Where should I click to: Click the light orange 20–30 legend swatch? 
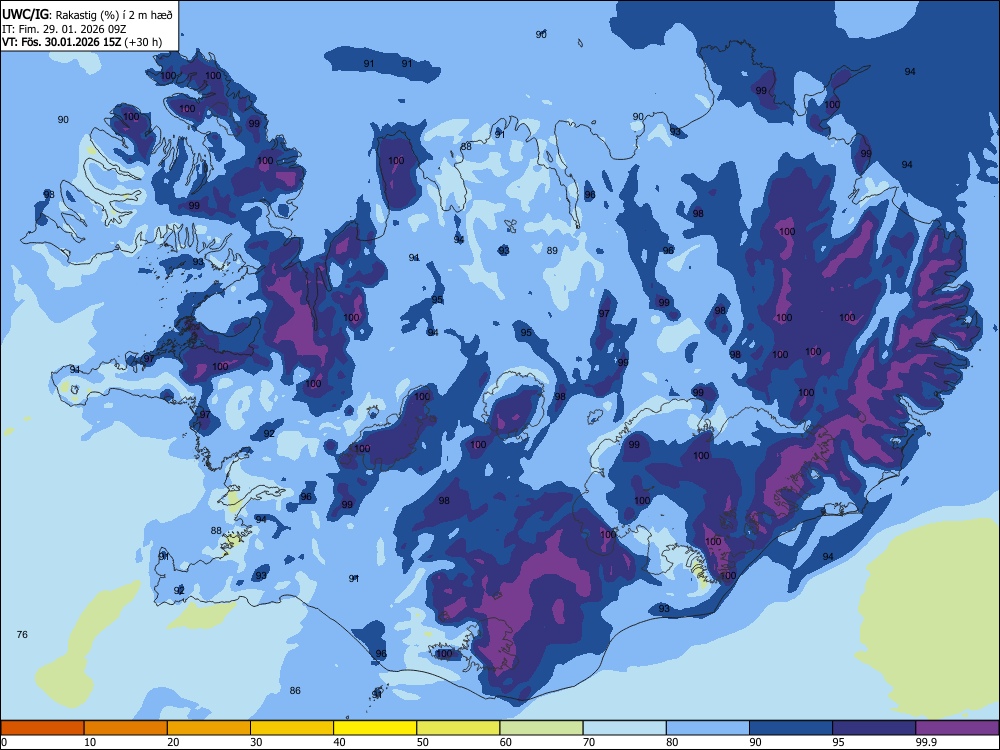(x=209, y=728)
